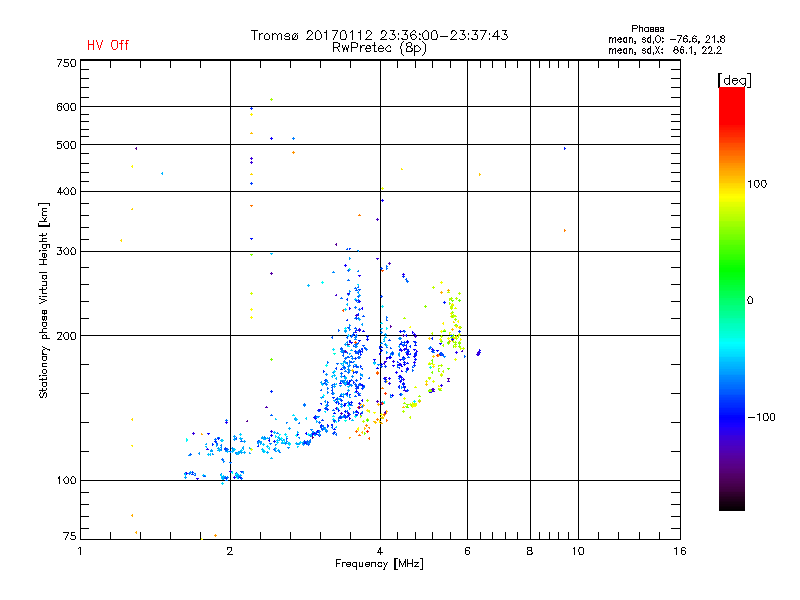Click the "[deg]" colorbar unit label
800x600 pixels.
point(734,80)
